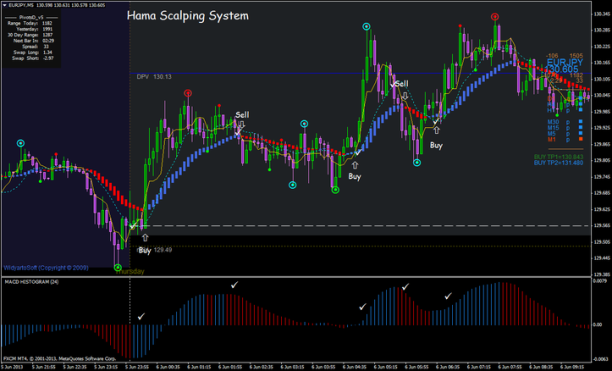The width and height of the screenshot is (612, 371).
Task: Click the cyan circle marker at far-left swing high
Action: [21, 143]
